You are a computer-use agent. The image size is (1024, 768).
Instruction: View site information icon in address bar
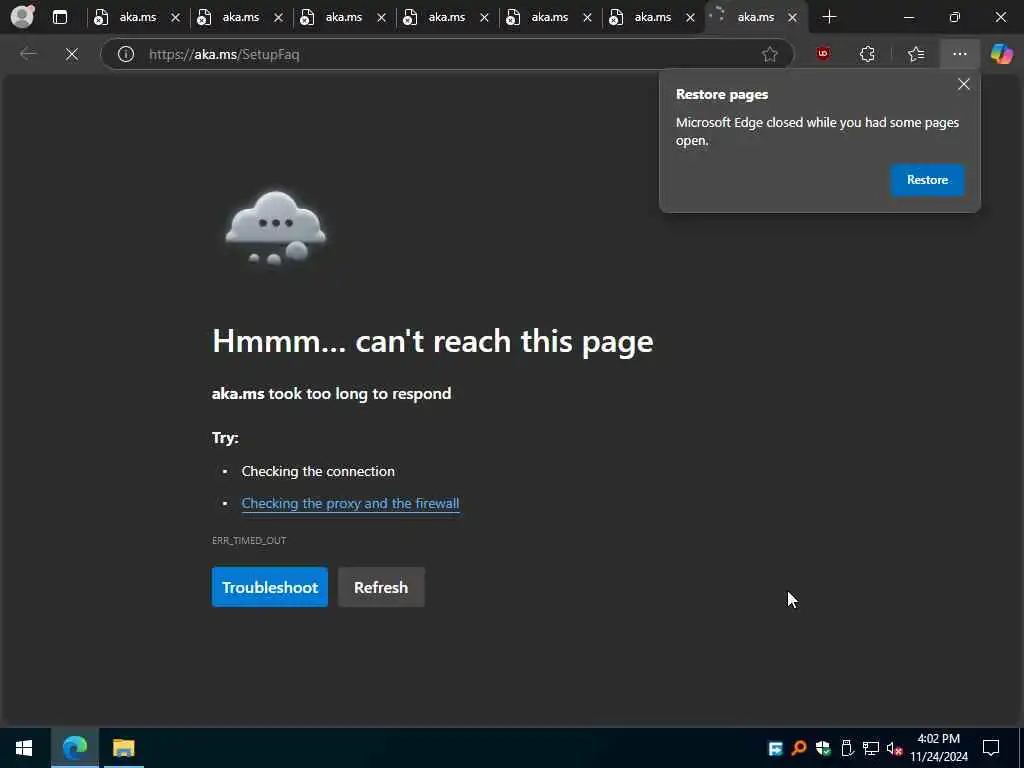tap(125, 54)
